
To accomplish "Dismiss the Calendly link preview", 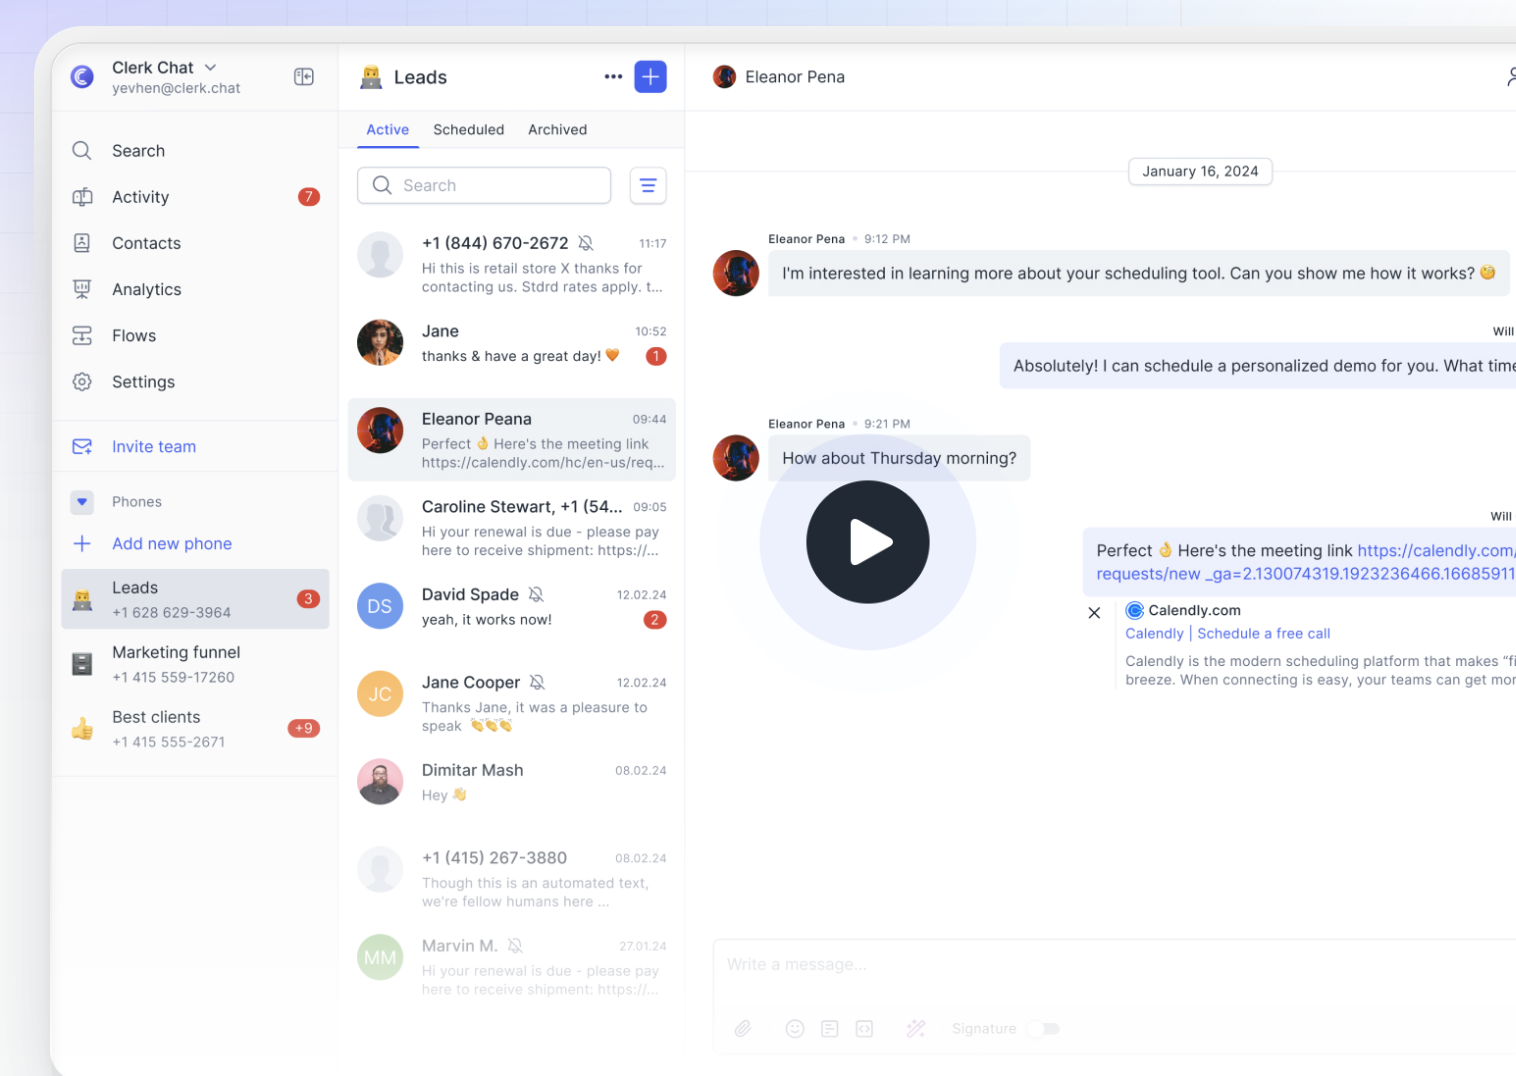I will click(1094, 613).
